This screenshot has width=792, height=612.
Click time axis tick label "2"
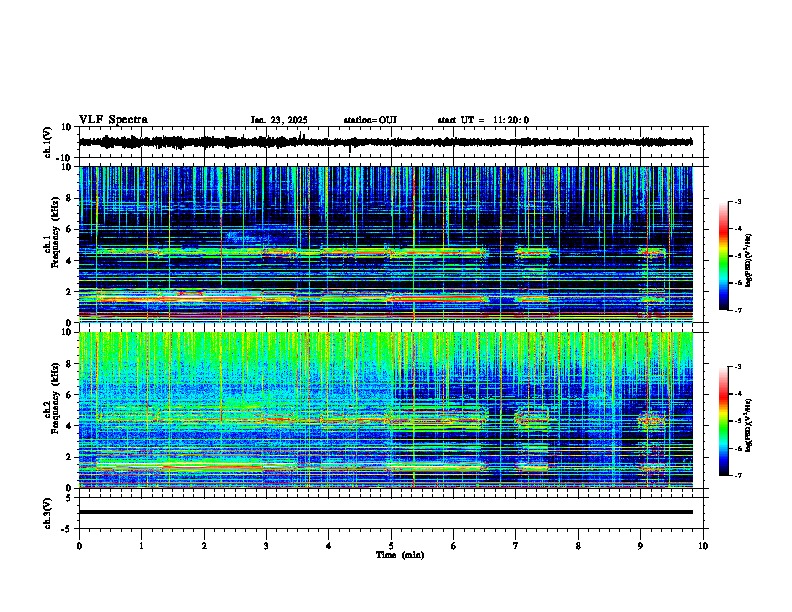tap(204, 546)
